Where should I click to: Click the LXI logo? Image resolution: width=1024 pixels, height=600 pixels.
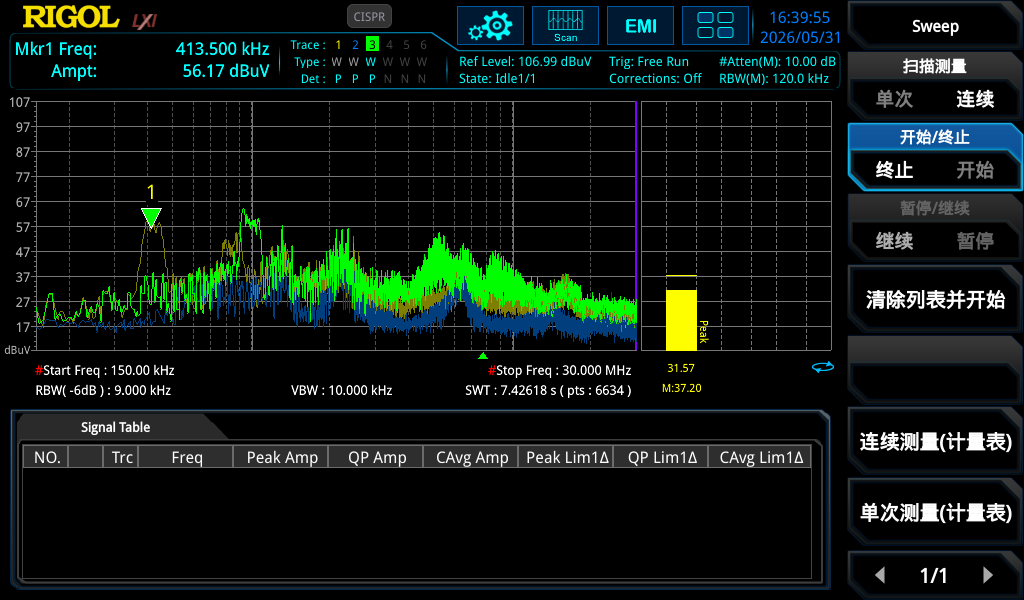[x=144, y=22]
